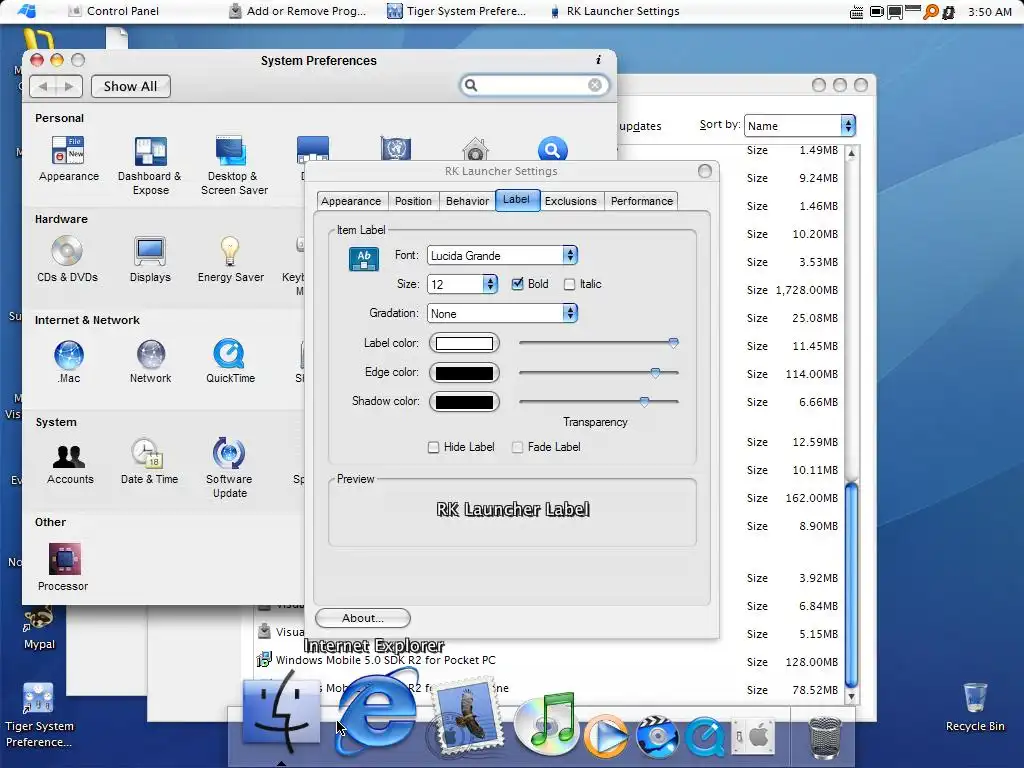Check the Fade Label option
The image size is (1024, 768).
coord(517,447)
